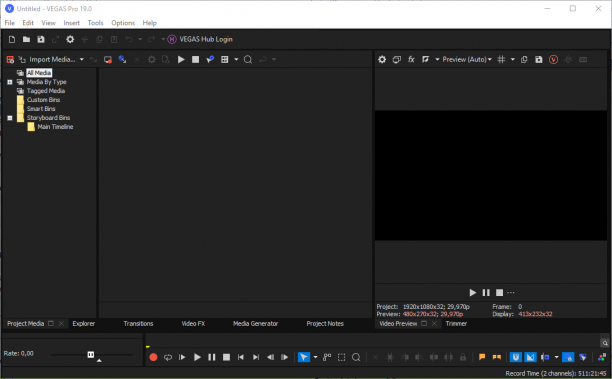
Task: Switch to the Project Notes tab
Action: click(325, 324)
